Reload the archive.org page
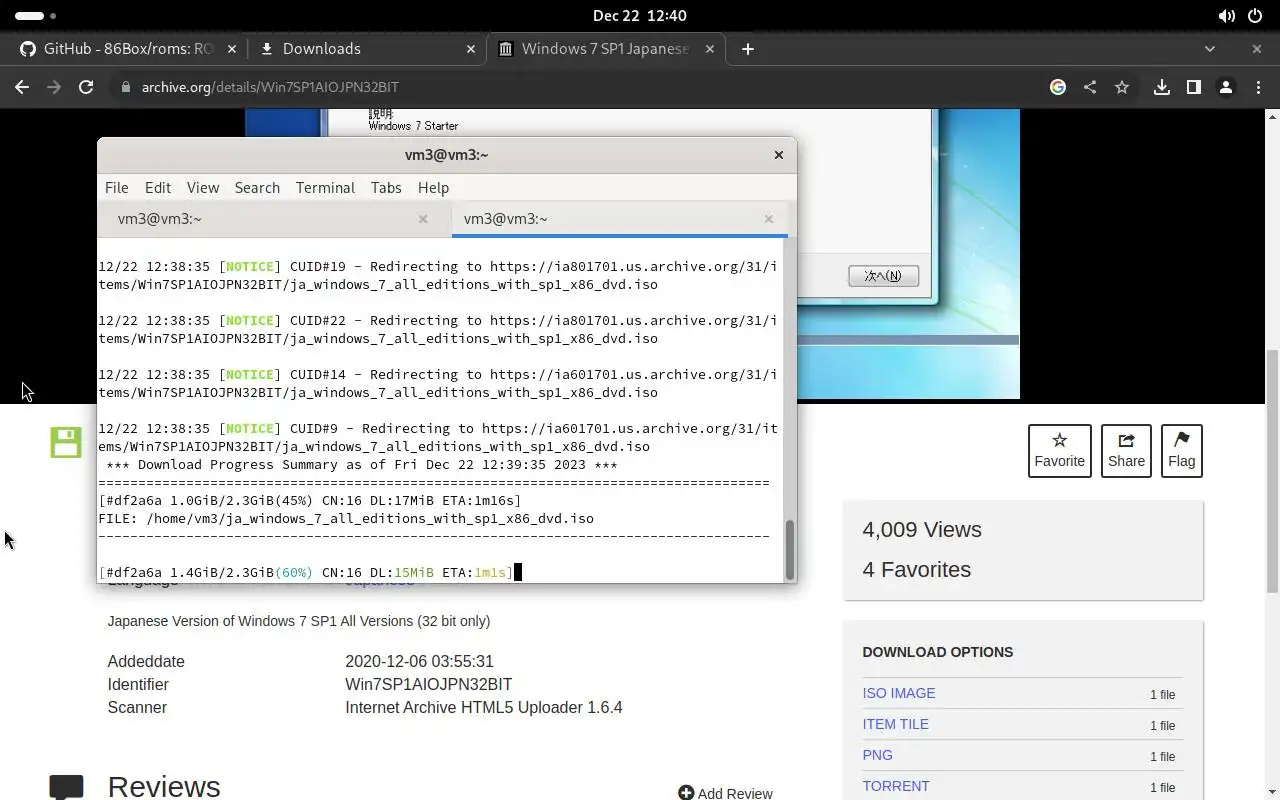Image resolution: width=1280 pixels, height=800 pixels. pyautogui.click(x=86, y=87)
